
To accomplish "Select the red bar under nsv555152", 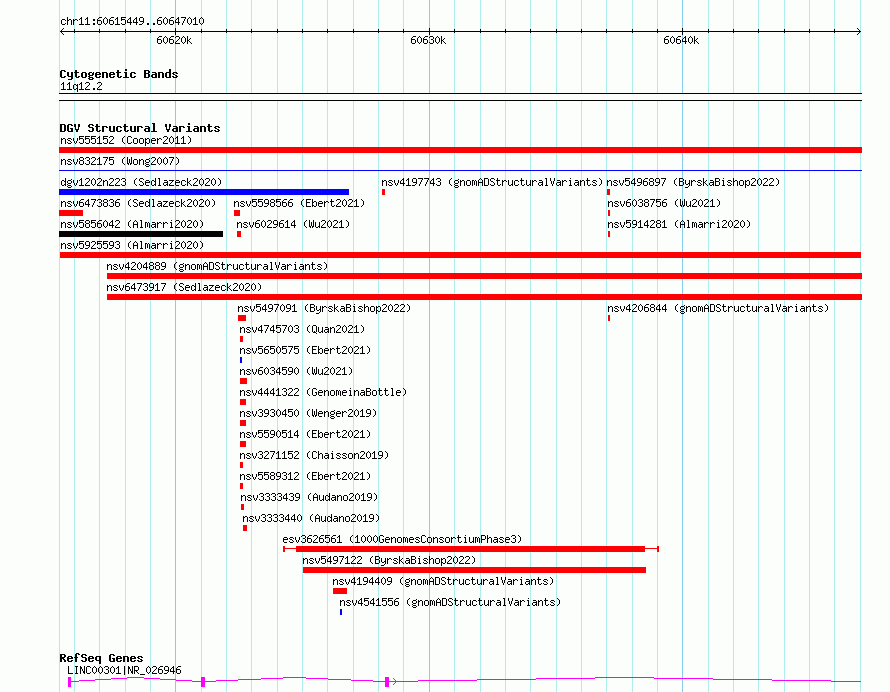I will click(460, 150).
